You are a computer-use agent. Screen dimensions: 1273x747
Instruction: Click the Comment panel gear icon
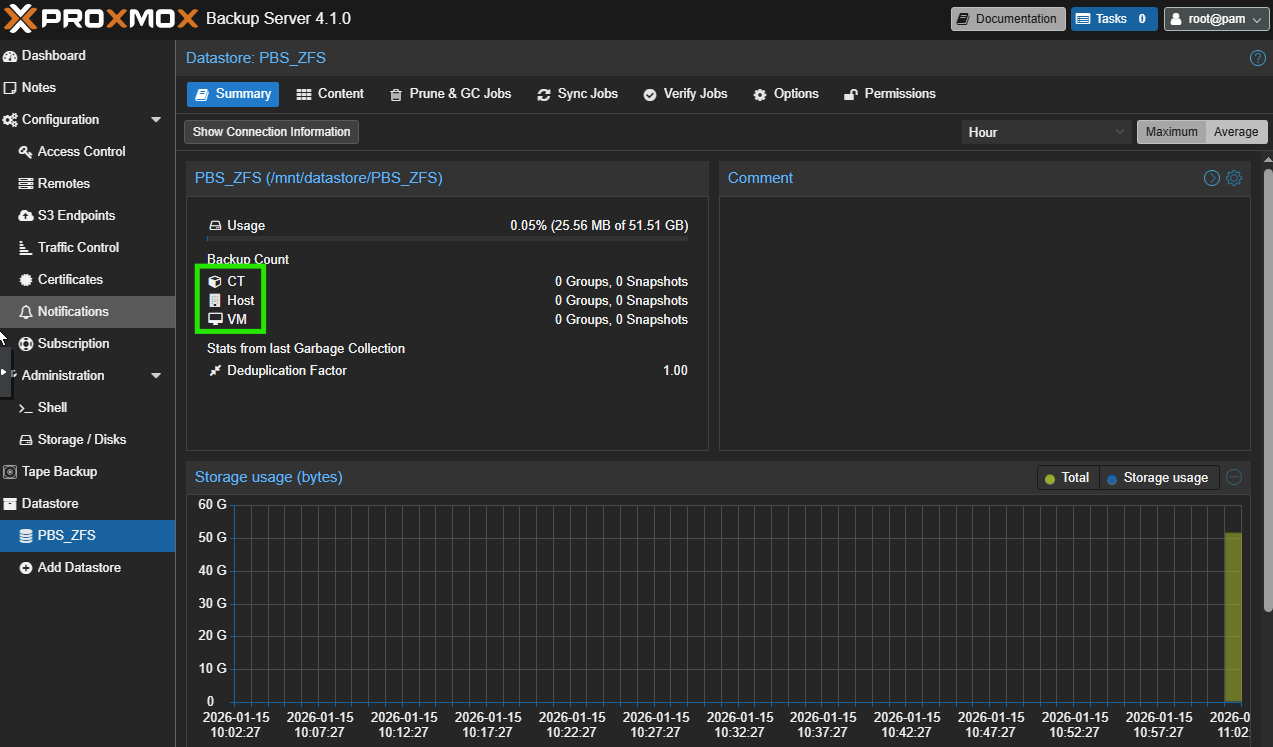coord(1234,178)
